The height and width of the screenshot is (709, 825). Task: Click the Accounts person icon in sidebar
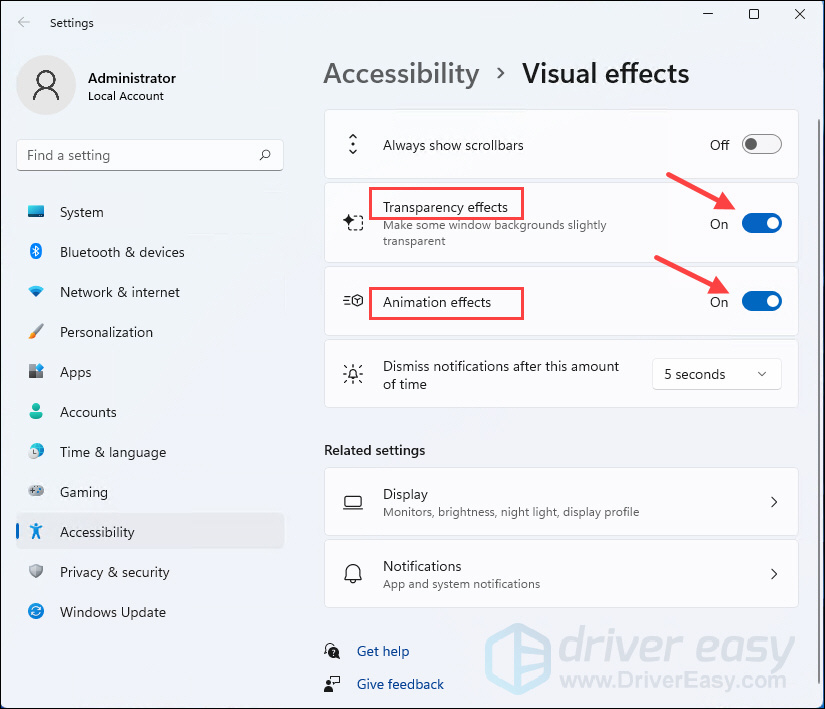[36, 411]
